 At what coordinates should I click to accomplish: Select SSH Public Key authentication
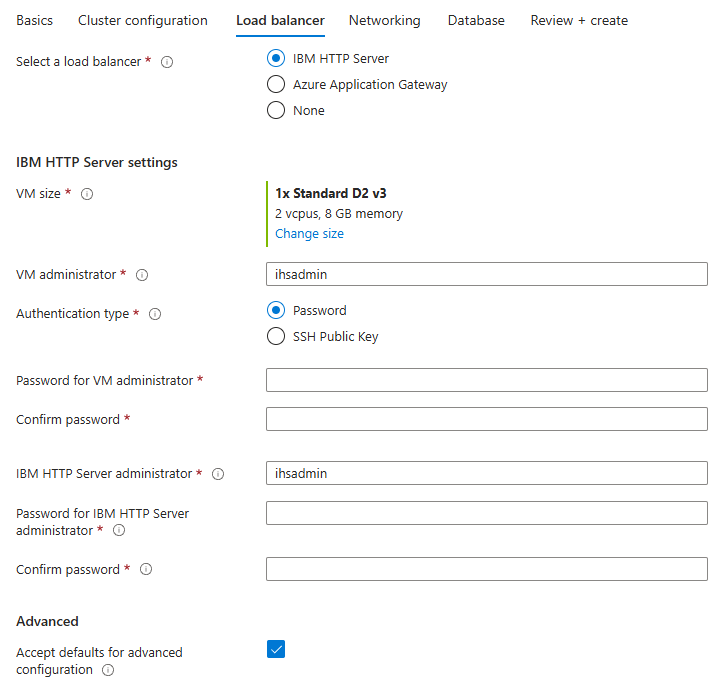pyautogui.click(x=276, y=337)
